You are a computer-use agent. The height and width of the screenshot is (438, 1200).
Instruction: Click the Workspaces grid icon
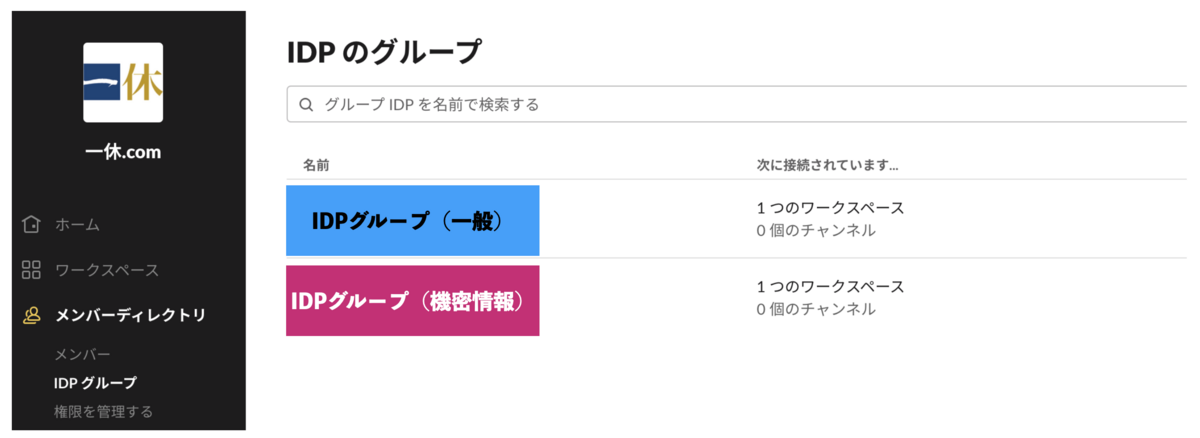(31, 270)
